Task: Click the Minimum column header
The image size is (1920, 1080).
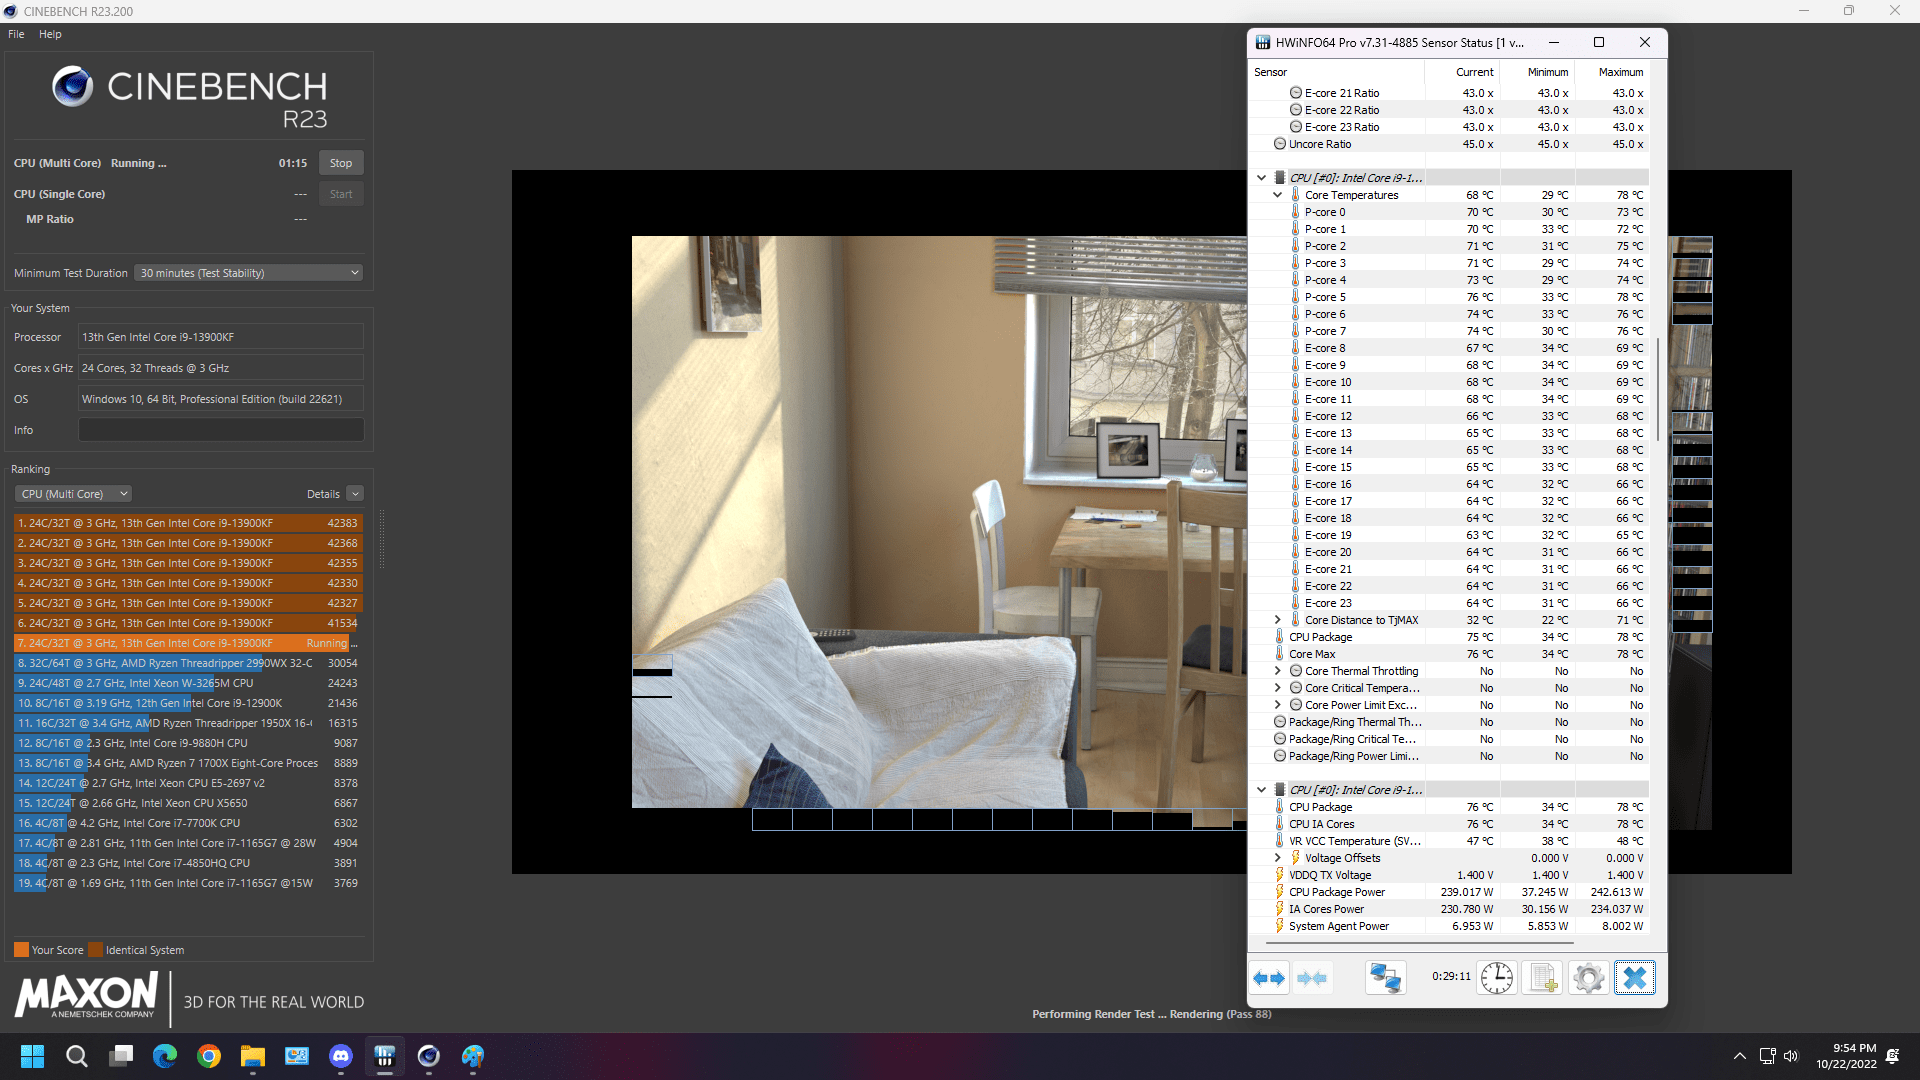Action: (1537, 72)
